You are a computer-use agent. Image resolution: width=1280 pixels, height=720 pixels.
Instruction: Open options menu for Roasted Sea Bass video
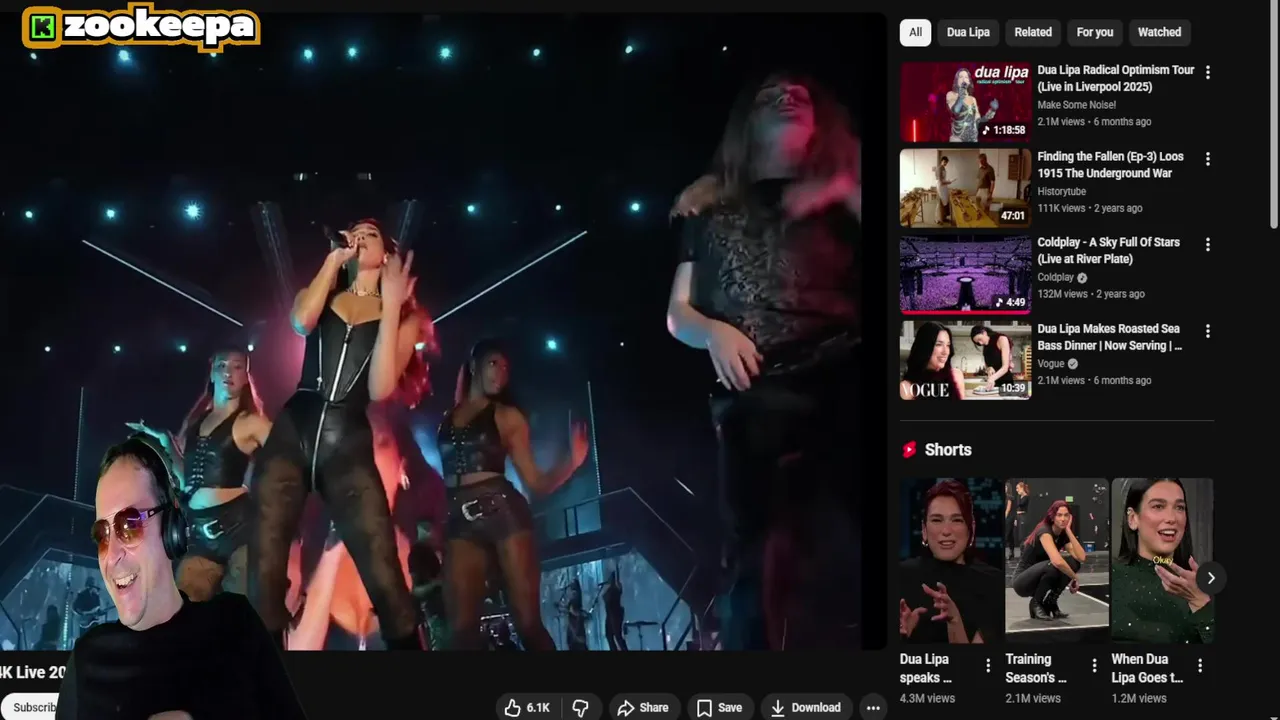coord(1207,330)
